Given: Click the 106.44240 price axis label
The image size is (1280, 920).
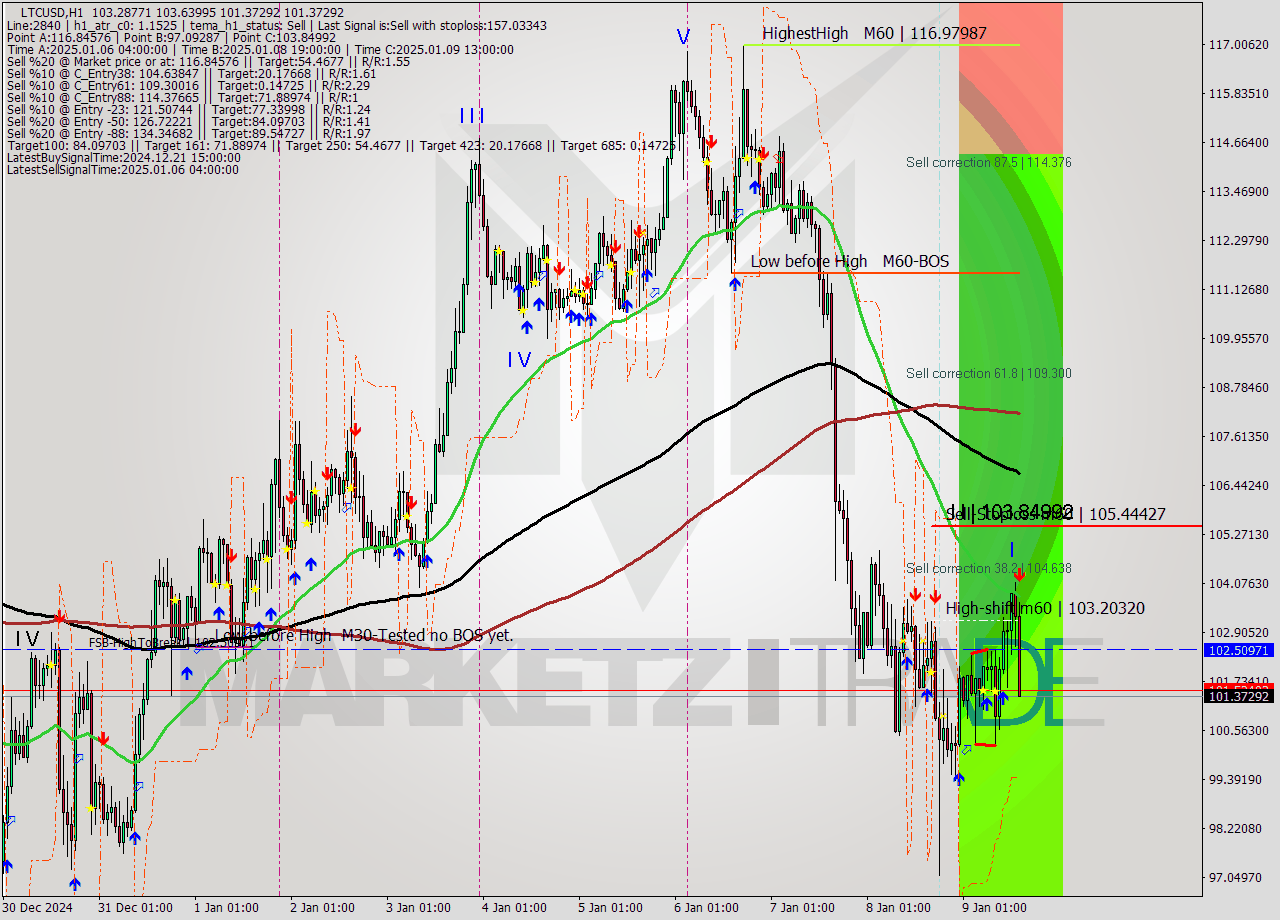Looking at the screenshot, I should click(1238, 486).
